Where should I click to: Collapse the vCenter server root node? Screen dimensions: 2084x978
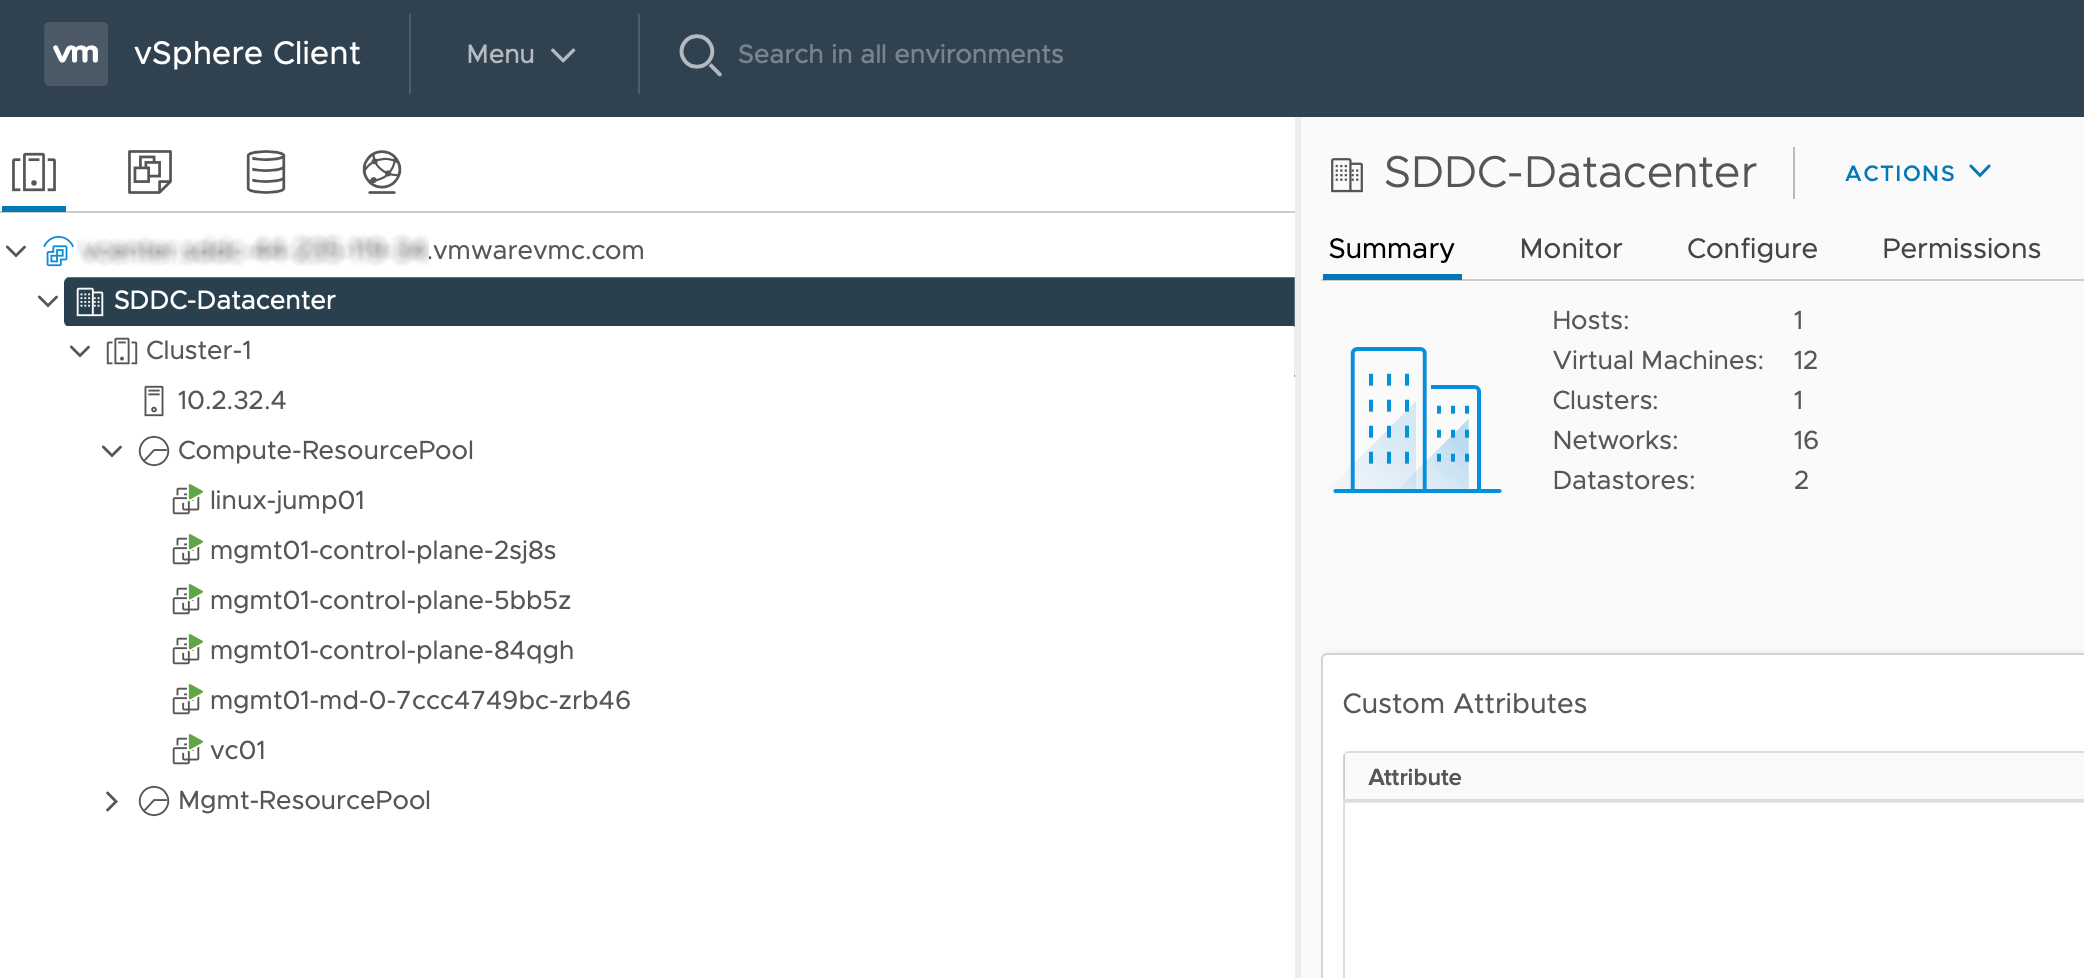[16, 250]
